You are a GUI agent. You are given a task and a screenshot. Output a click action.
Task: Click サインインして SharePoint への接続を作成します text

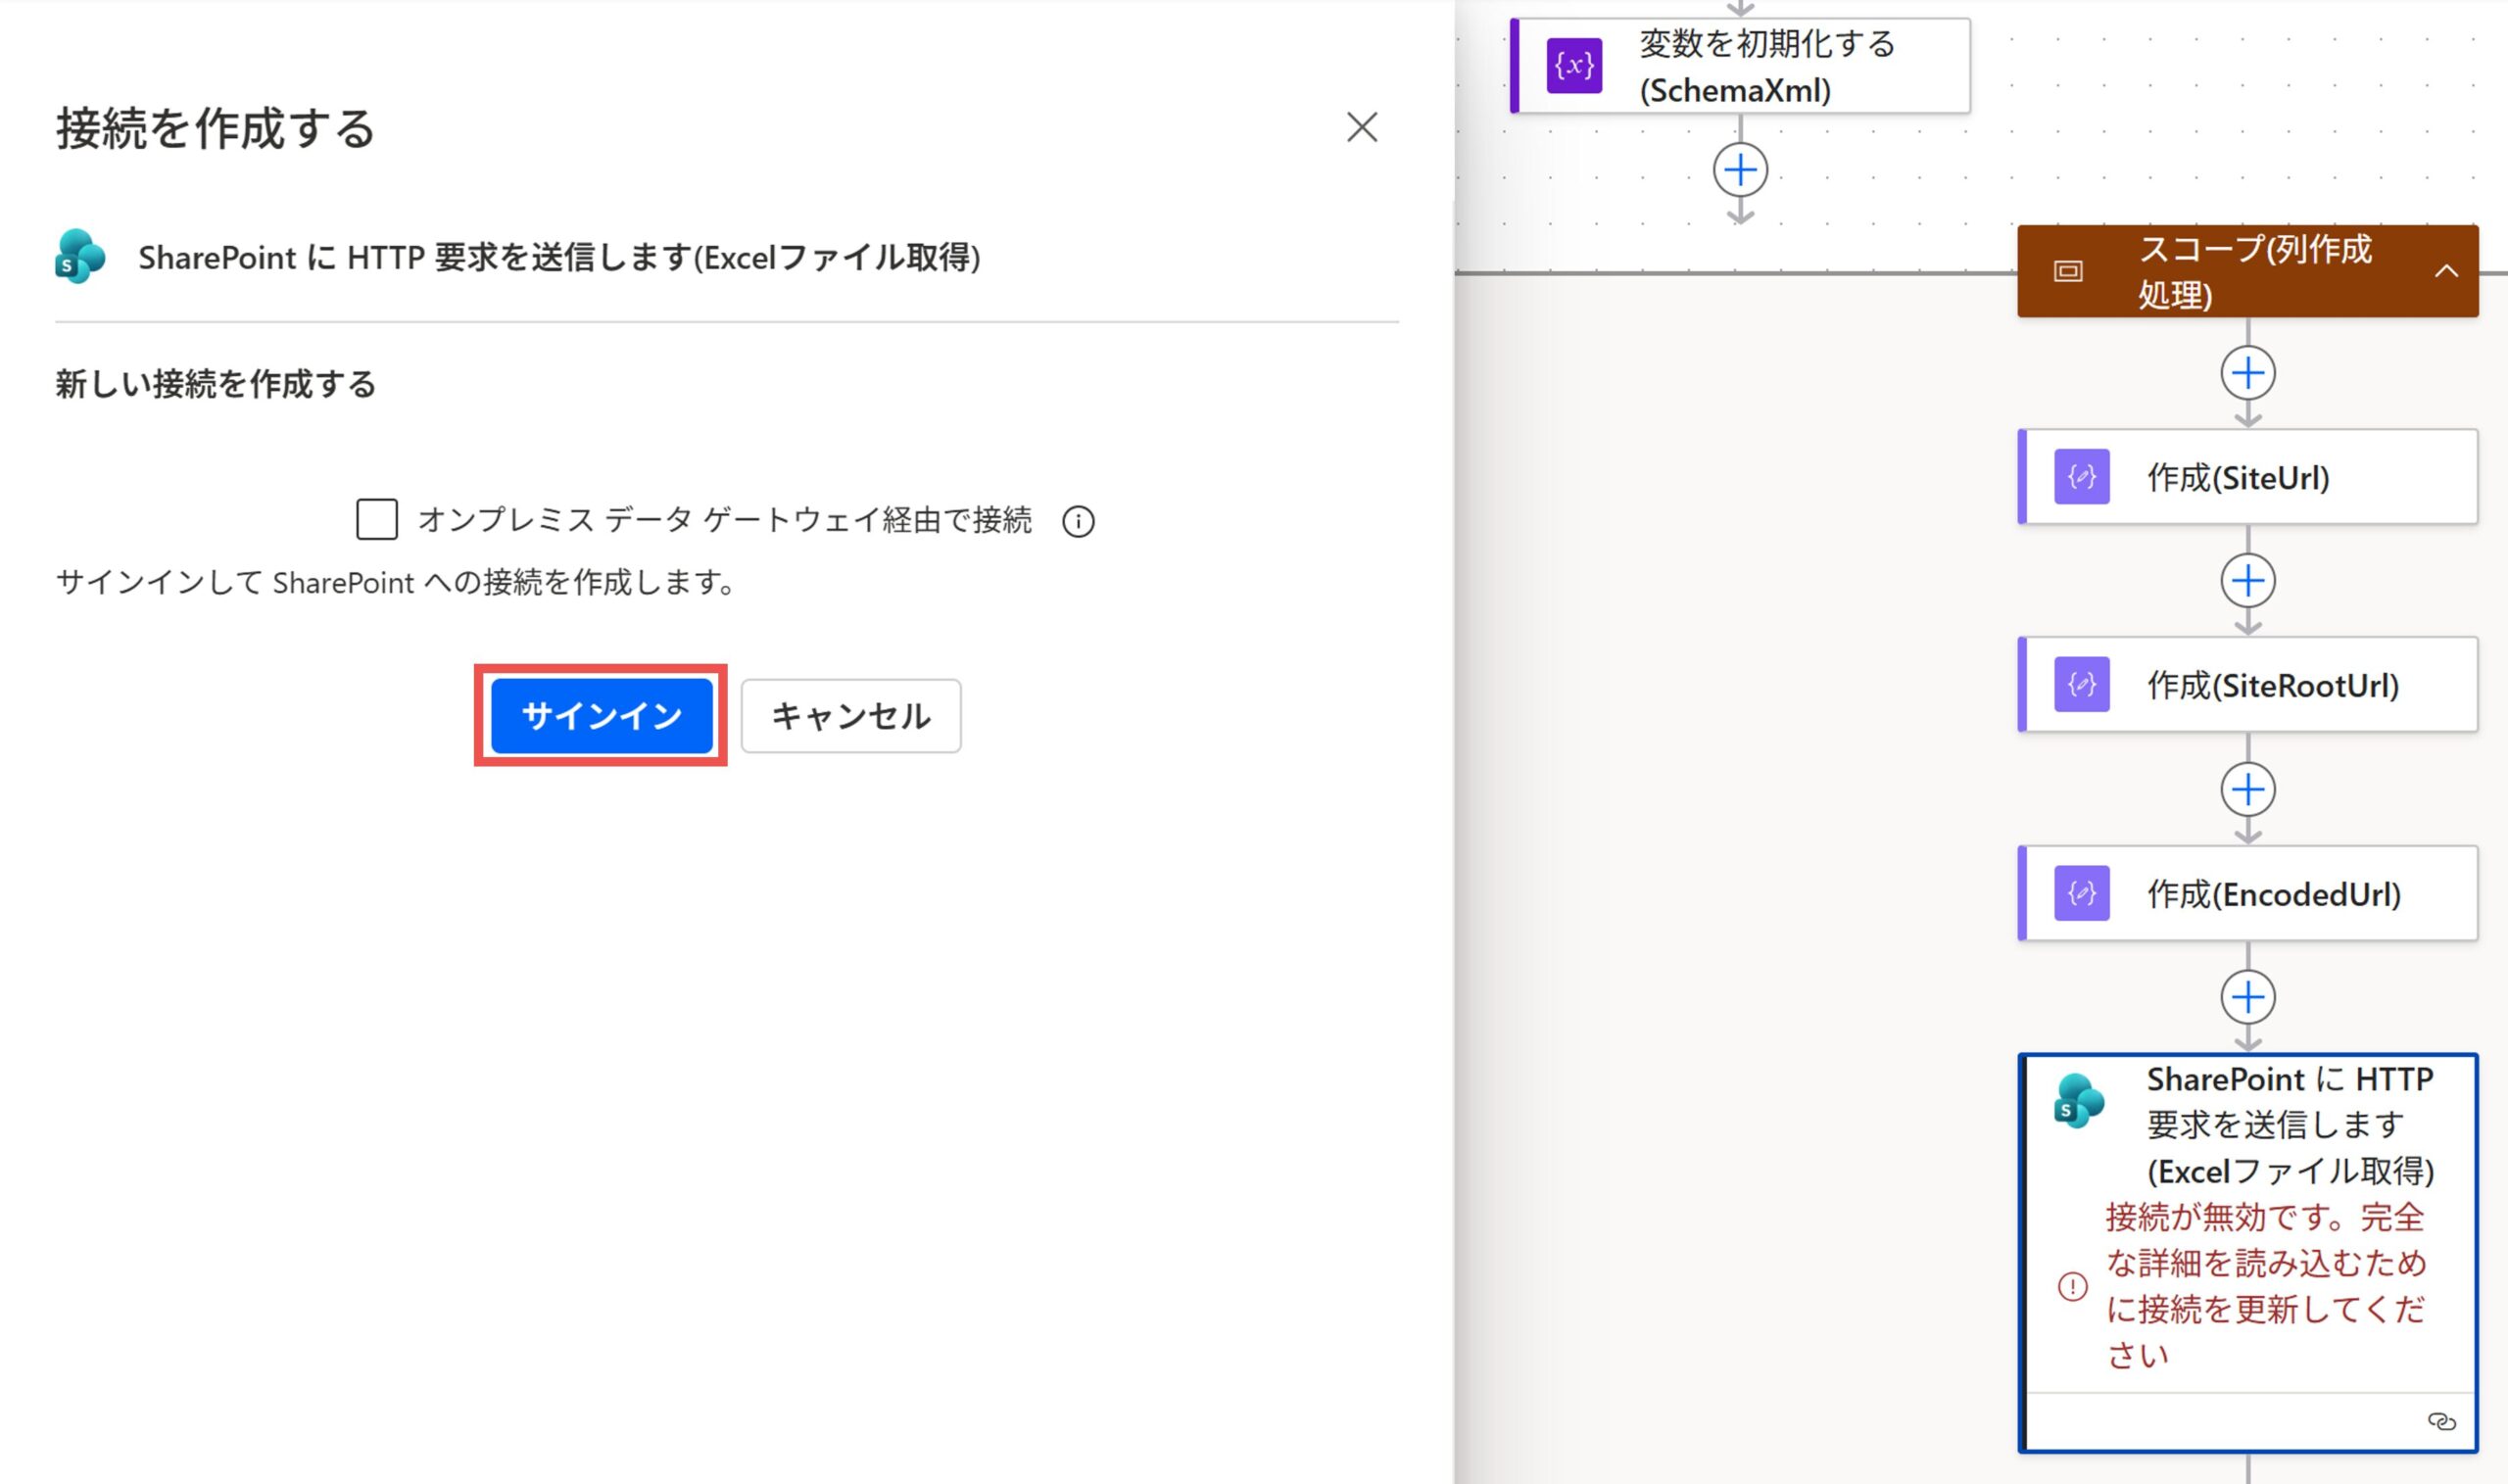396,582
